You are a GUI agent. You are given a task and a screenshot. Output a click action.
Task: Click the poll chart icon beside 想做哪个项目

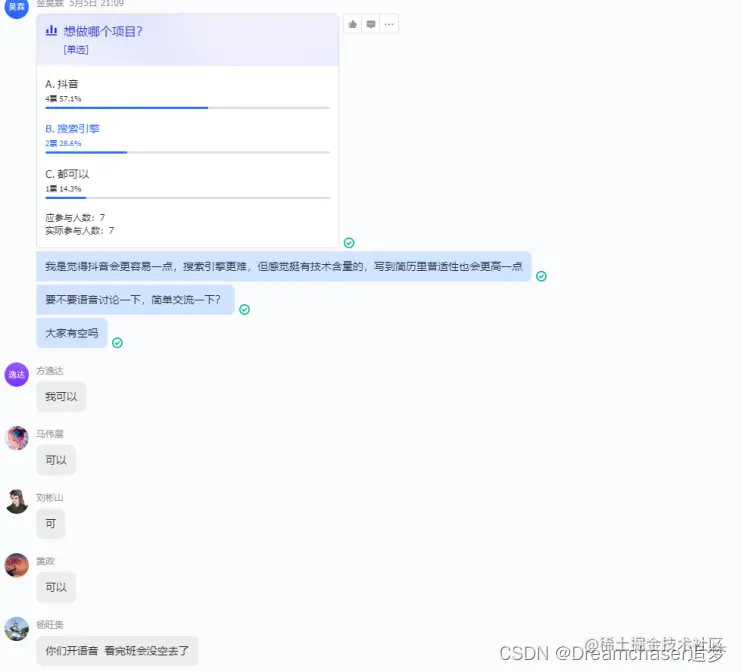[x=51, y=31]
